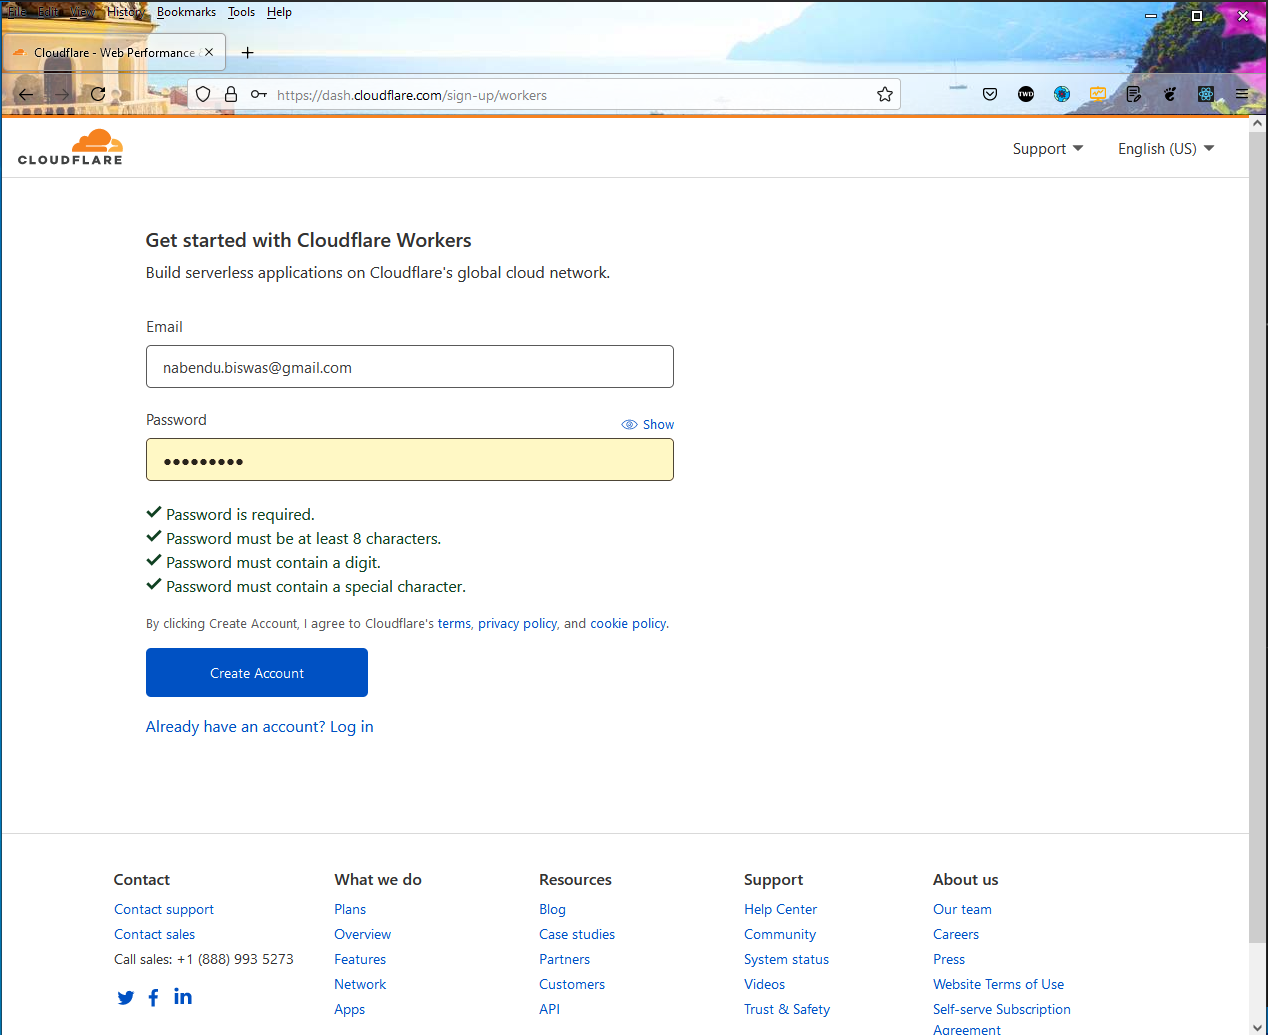Open the Overview footer link
This screenshot has width=1268, height=1035.
click(363, 934)
